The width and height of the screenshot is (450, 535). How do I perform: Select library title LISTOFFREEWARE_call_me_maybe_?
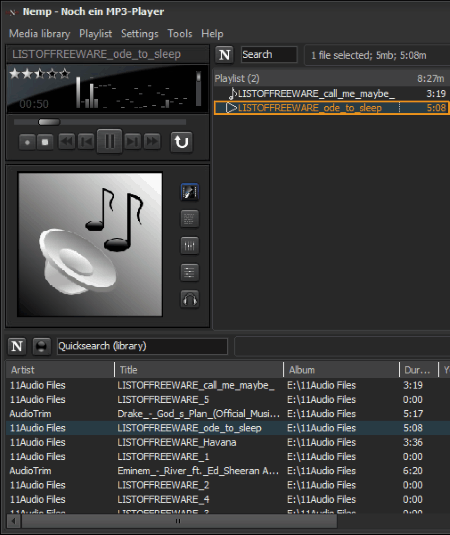coord(196,385)
